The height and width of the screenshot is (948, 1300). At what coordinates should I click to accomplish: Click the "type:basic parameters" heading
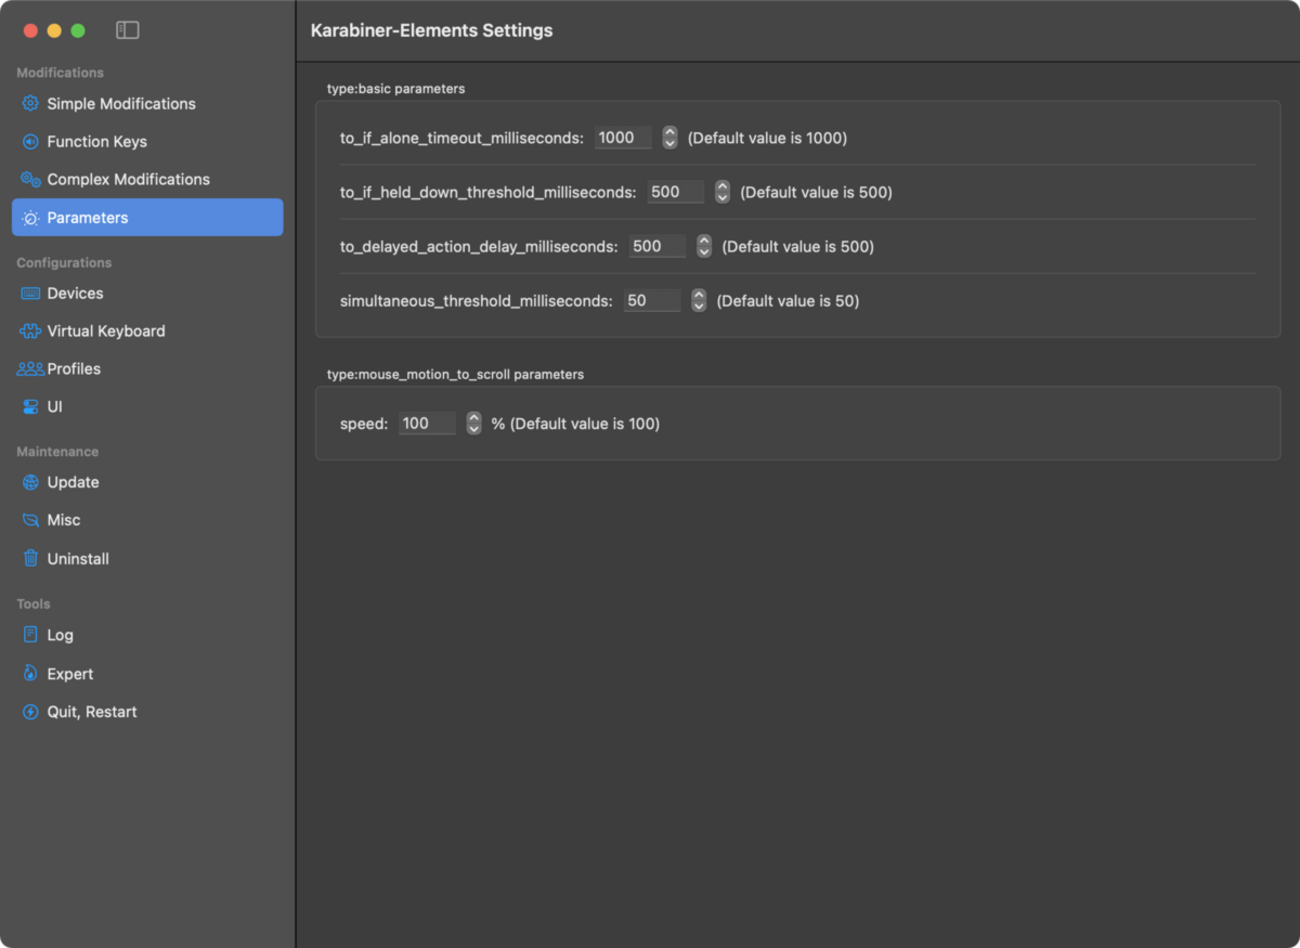pyautogui.click(x=396, y=88)
